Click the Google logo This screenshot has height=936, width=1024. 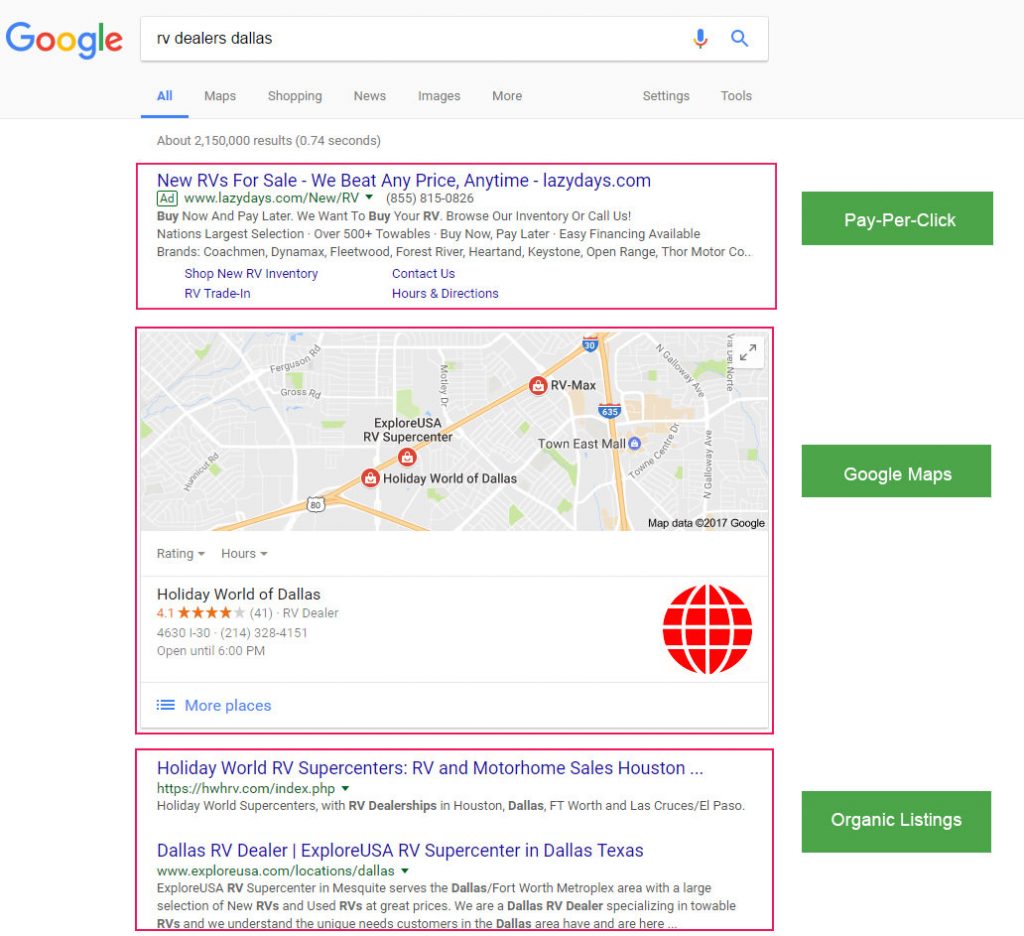pyautogui.click(x=64, y=39)
